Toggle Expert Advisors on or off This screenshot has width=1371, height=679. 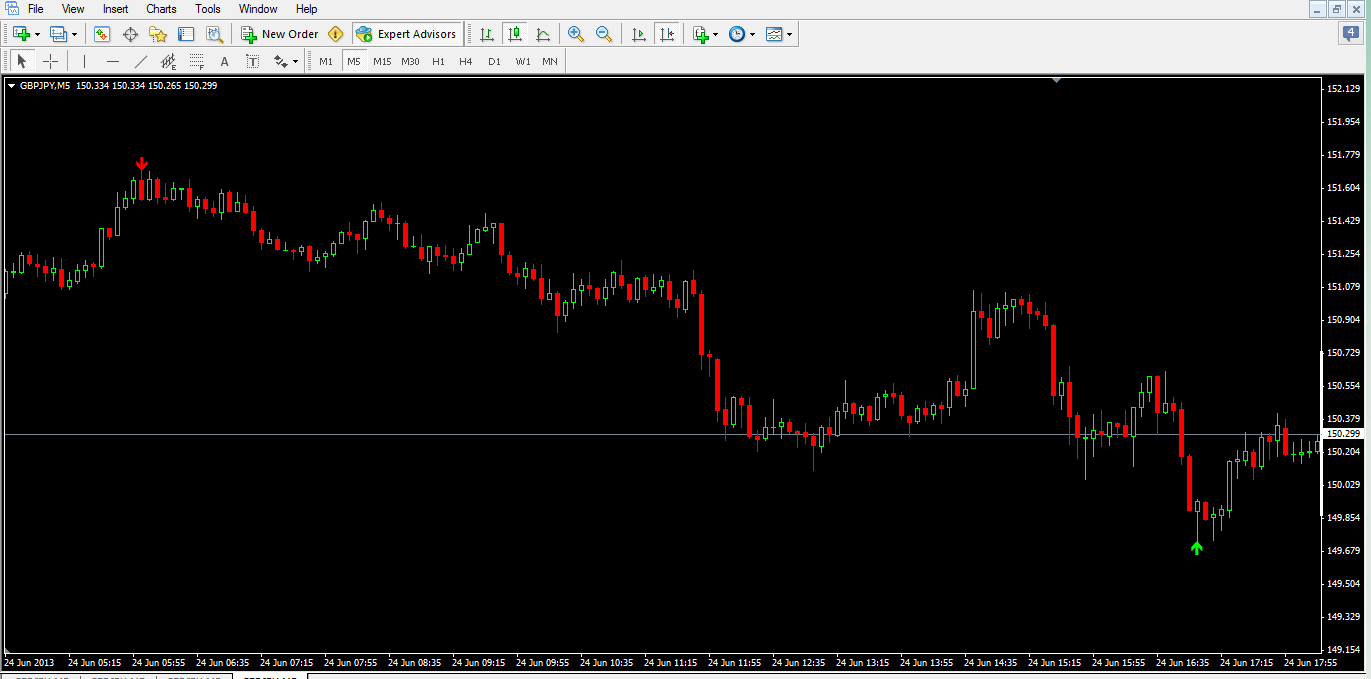click(407, 34)
